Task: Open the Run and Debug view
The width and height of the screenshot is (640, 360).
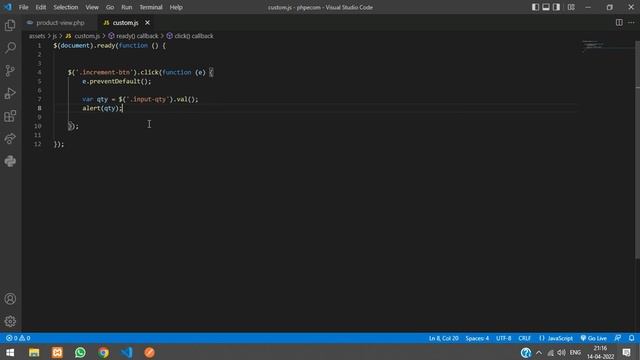Action: pos(10,93)
